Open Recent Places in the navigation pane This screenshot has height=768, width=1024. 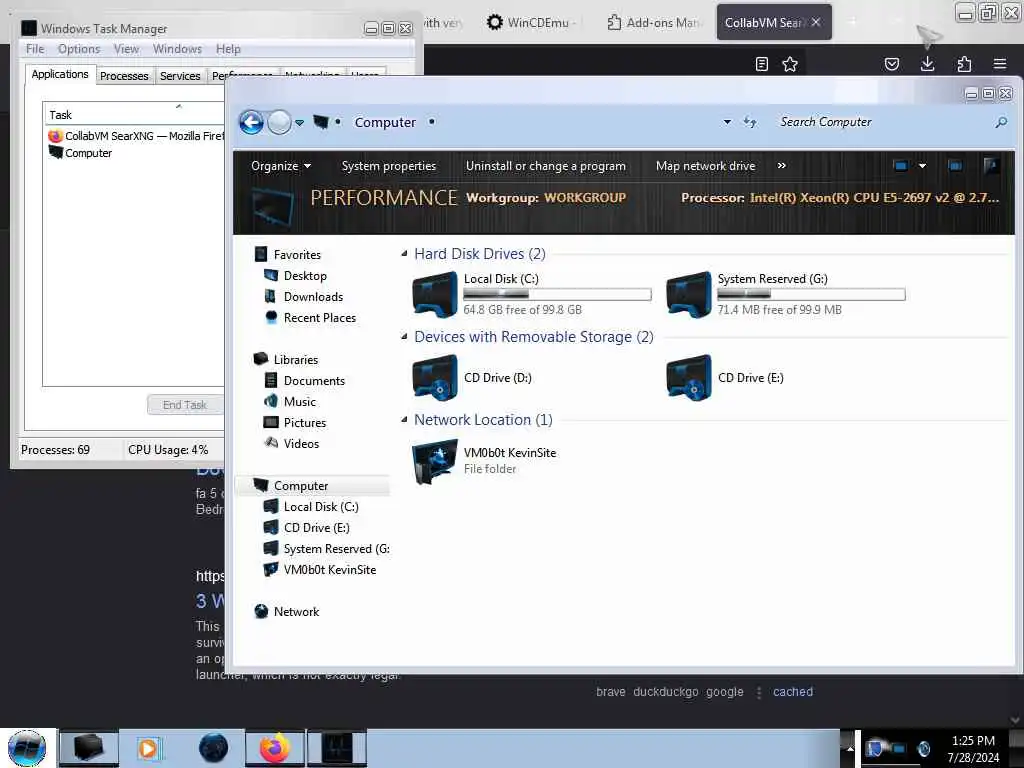pyautogui.click(x=320, y=317)
